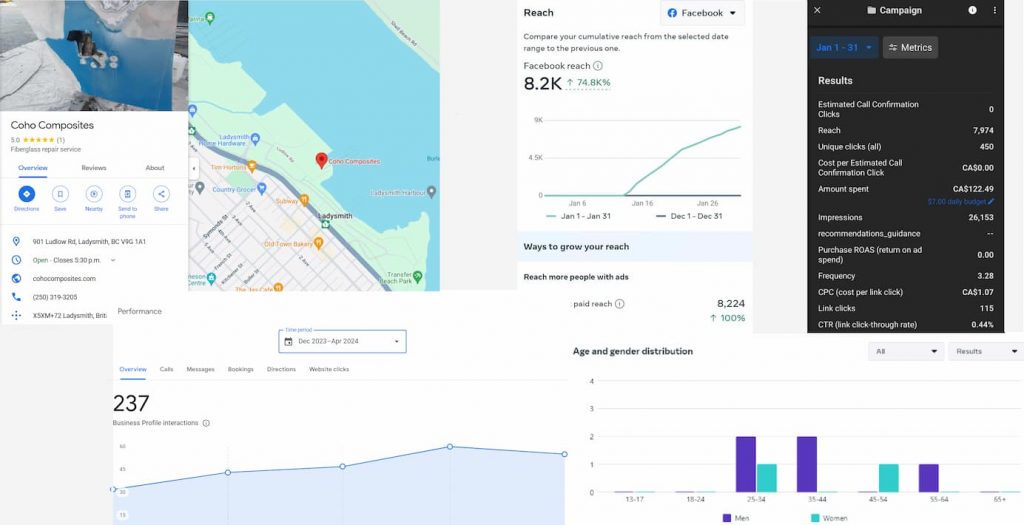Click the Nearby icon button
The image size is (1024, 525).
point(94,194)
